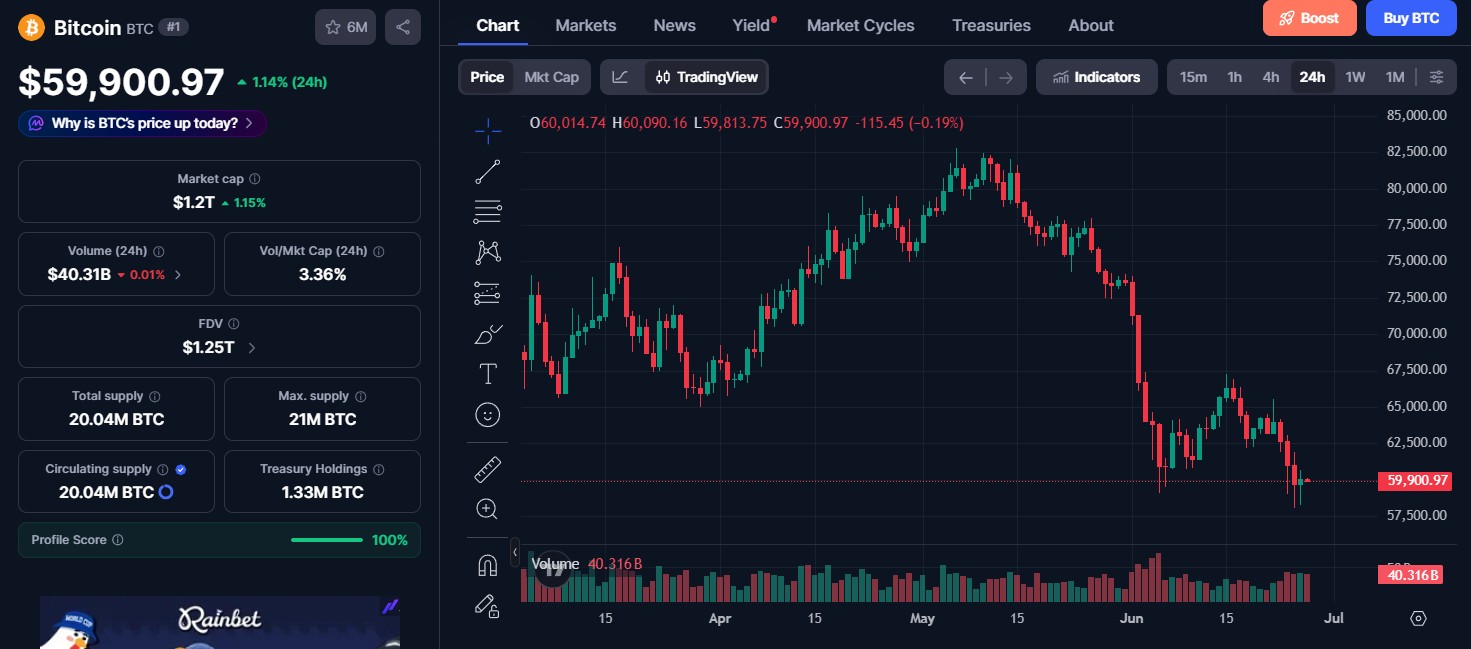
Task: Set the interval to 24h
Action: [1312, 77]
